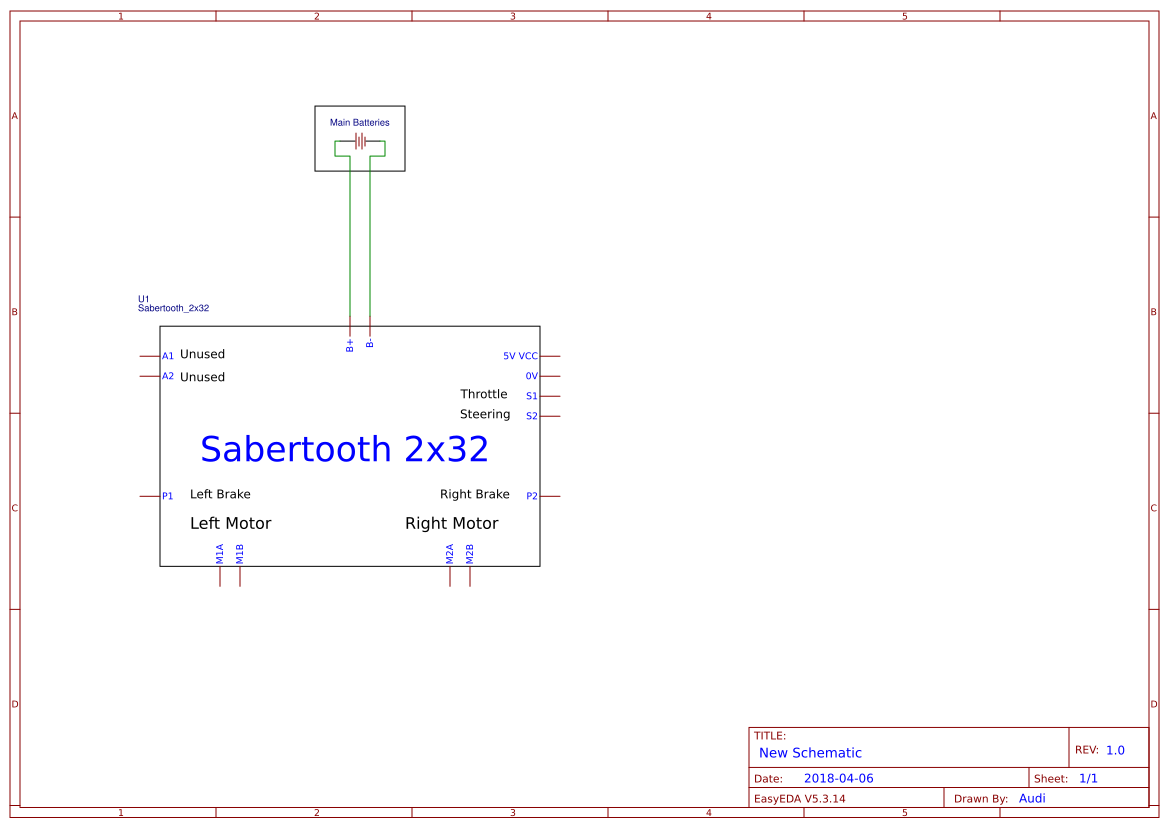Select the A1 pin on Sabertooth

[167, 356]
